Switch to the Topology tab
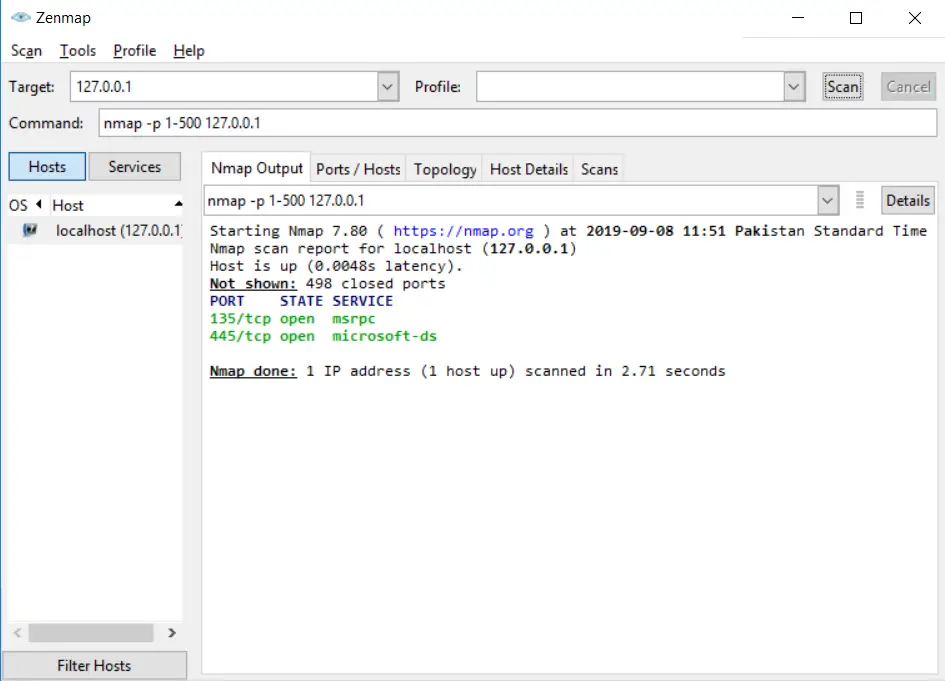This screenshot has height=681, width=945. tap(445, 169)
